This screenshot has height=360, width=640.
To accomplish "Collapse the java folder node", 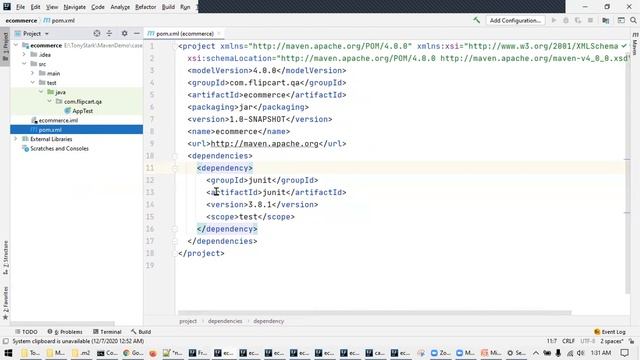I will coord(41,92).
